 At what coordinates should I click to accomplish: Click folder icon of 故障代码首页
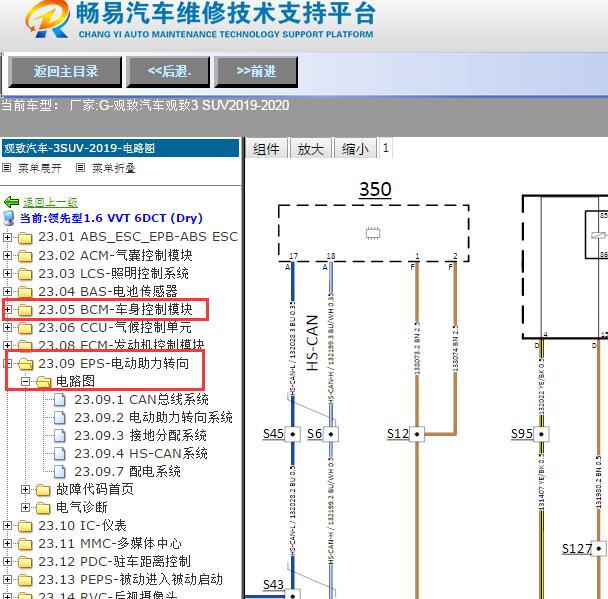(x=43, y=490)
